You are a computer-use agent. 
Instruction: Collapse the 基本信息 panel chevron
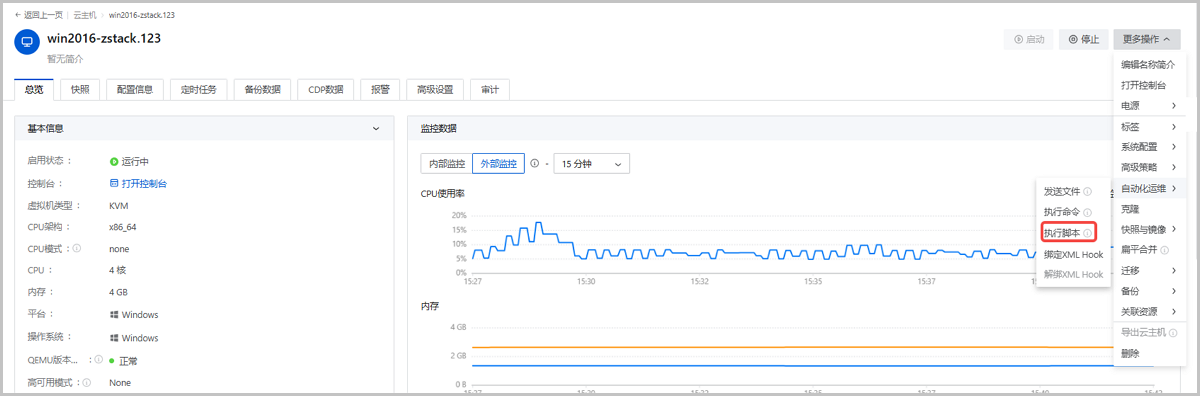coord(376,129)
